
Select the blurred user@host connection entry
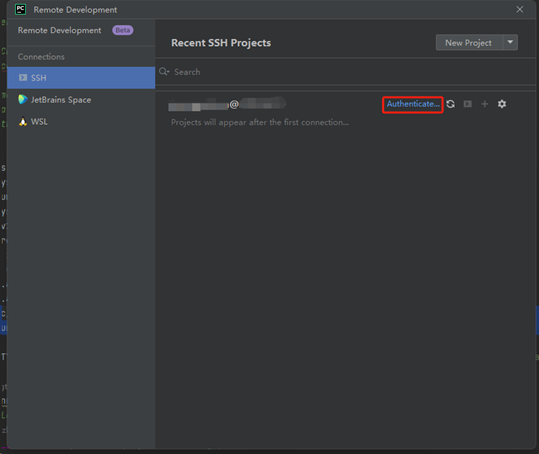[227, 104]
